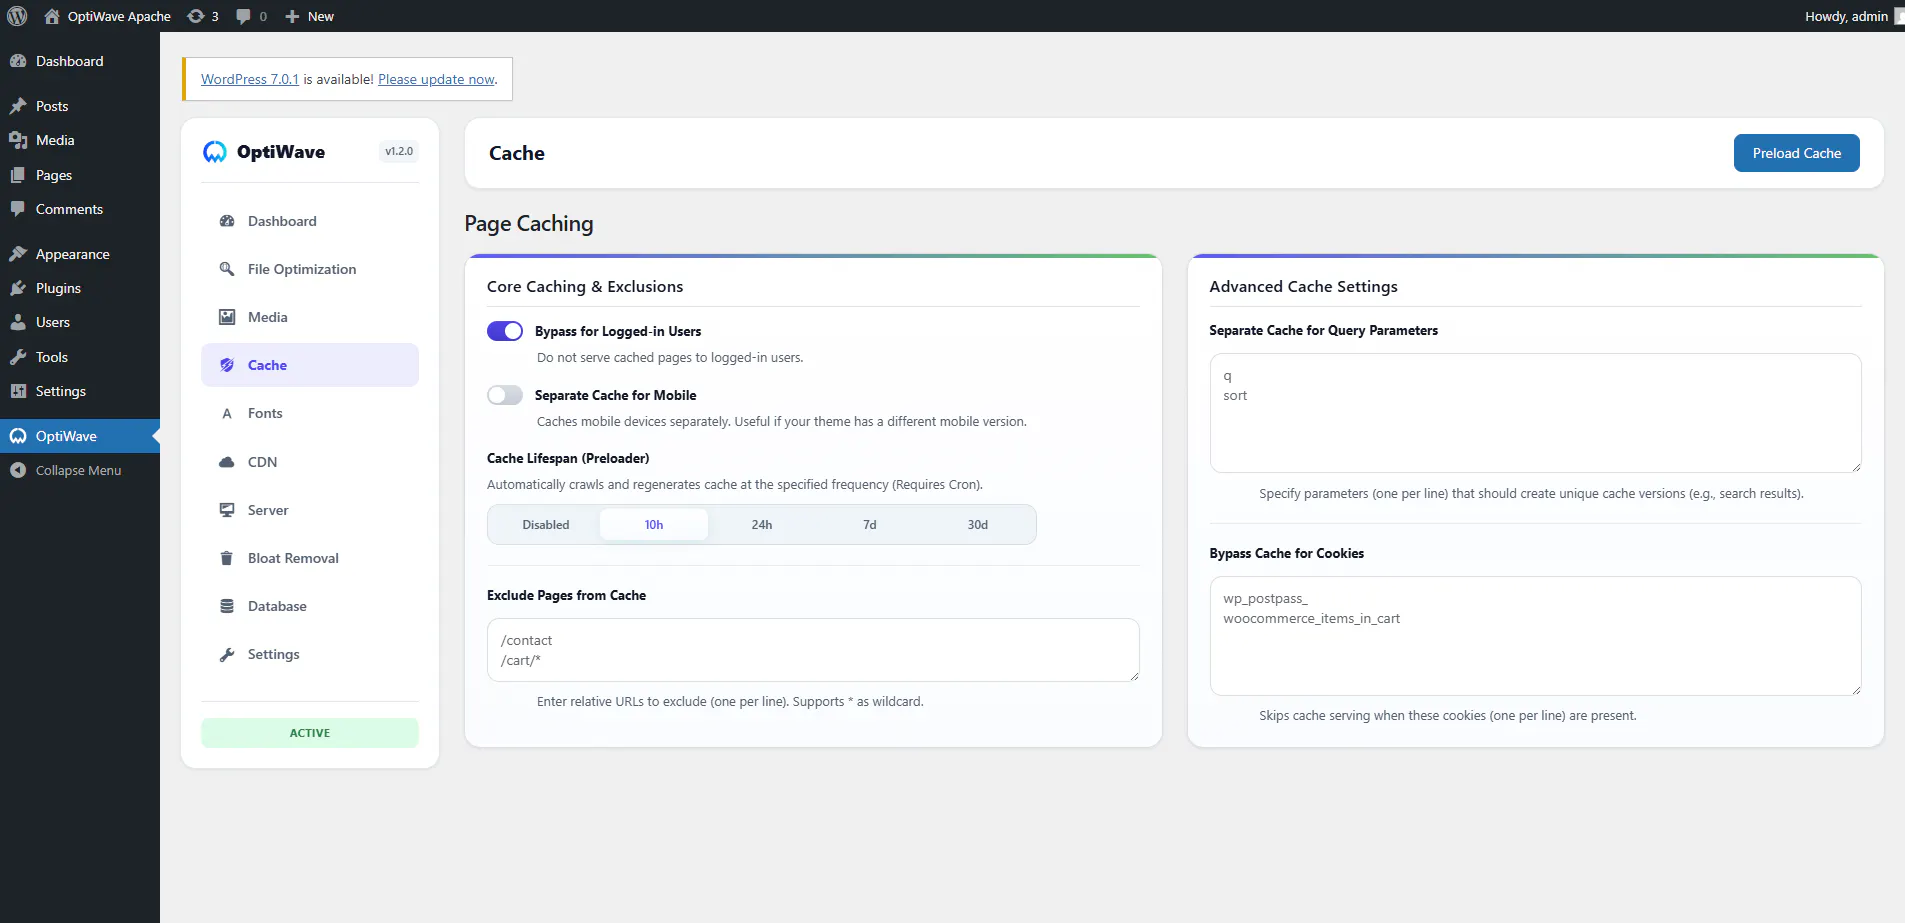Screen dimensions: 1905x923
Task: Open File Optimization magnifier icon
Action: pos(227,269)
